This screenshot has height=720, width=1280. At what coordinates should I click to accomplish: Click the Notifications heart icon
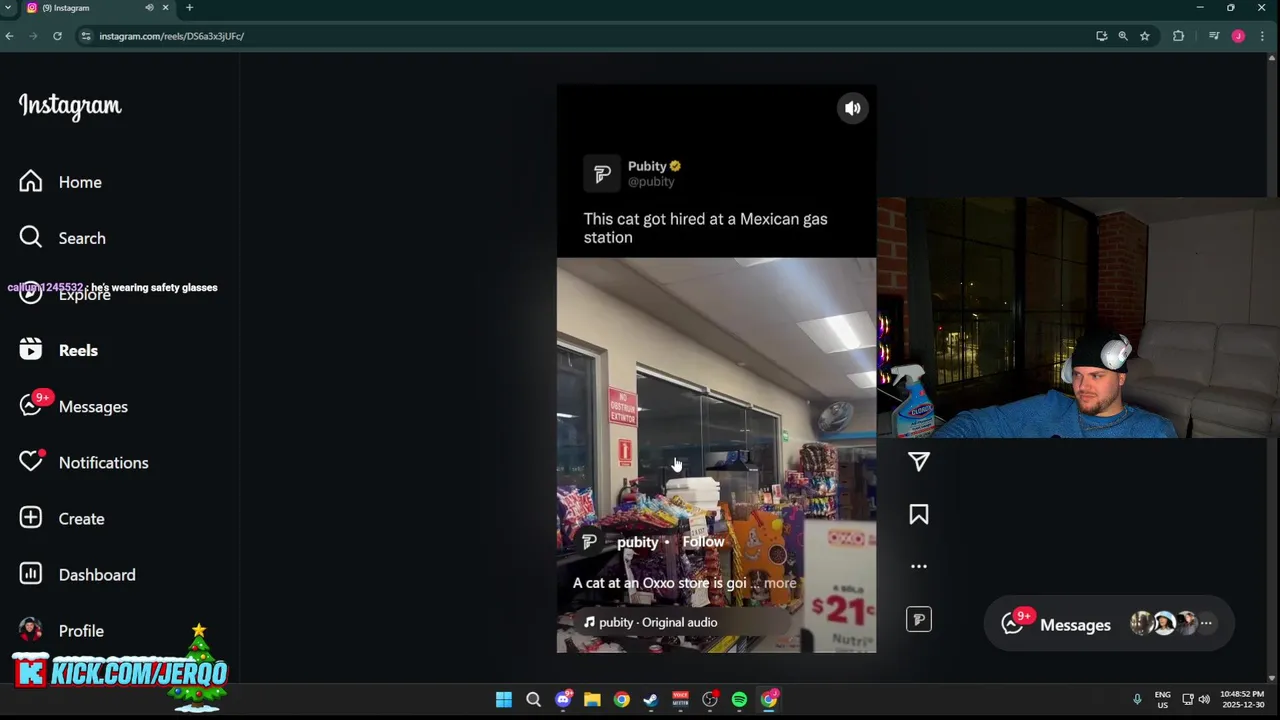[x=31, y=461]
